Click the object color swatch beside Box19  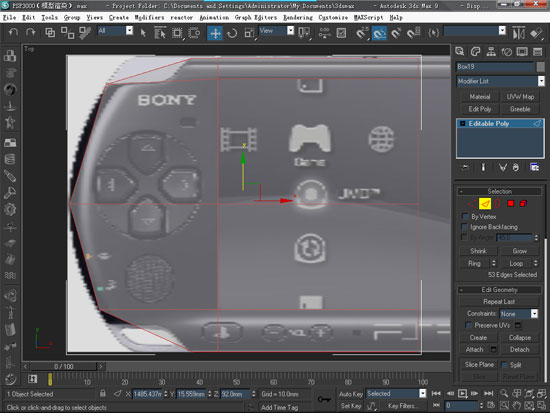[541, 66]
